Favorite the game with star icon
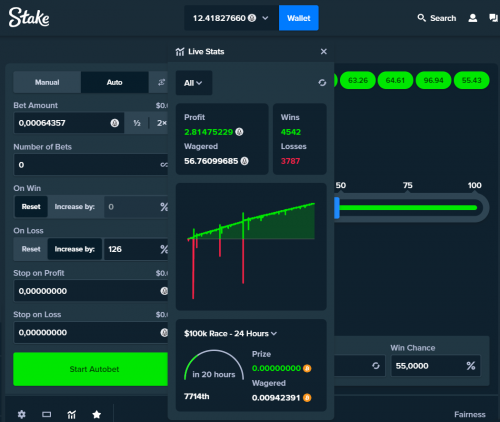 97,414
